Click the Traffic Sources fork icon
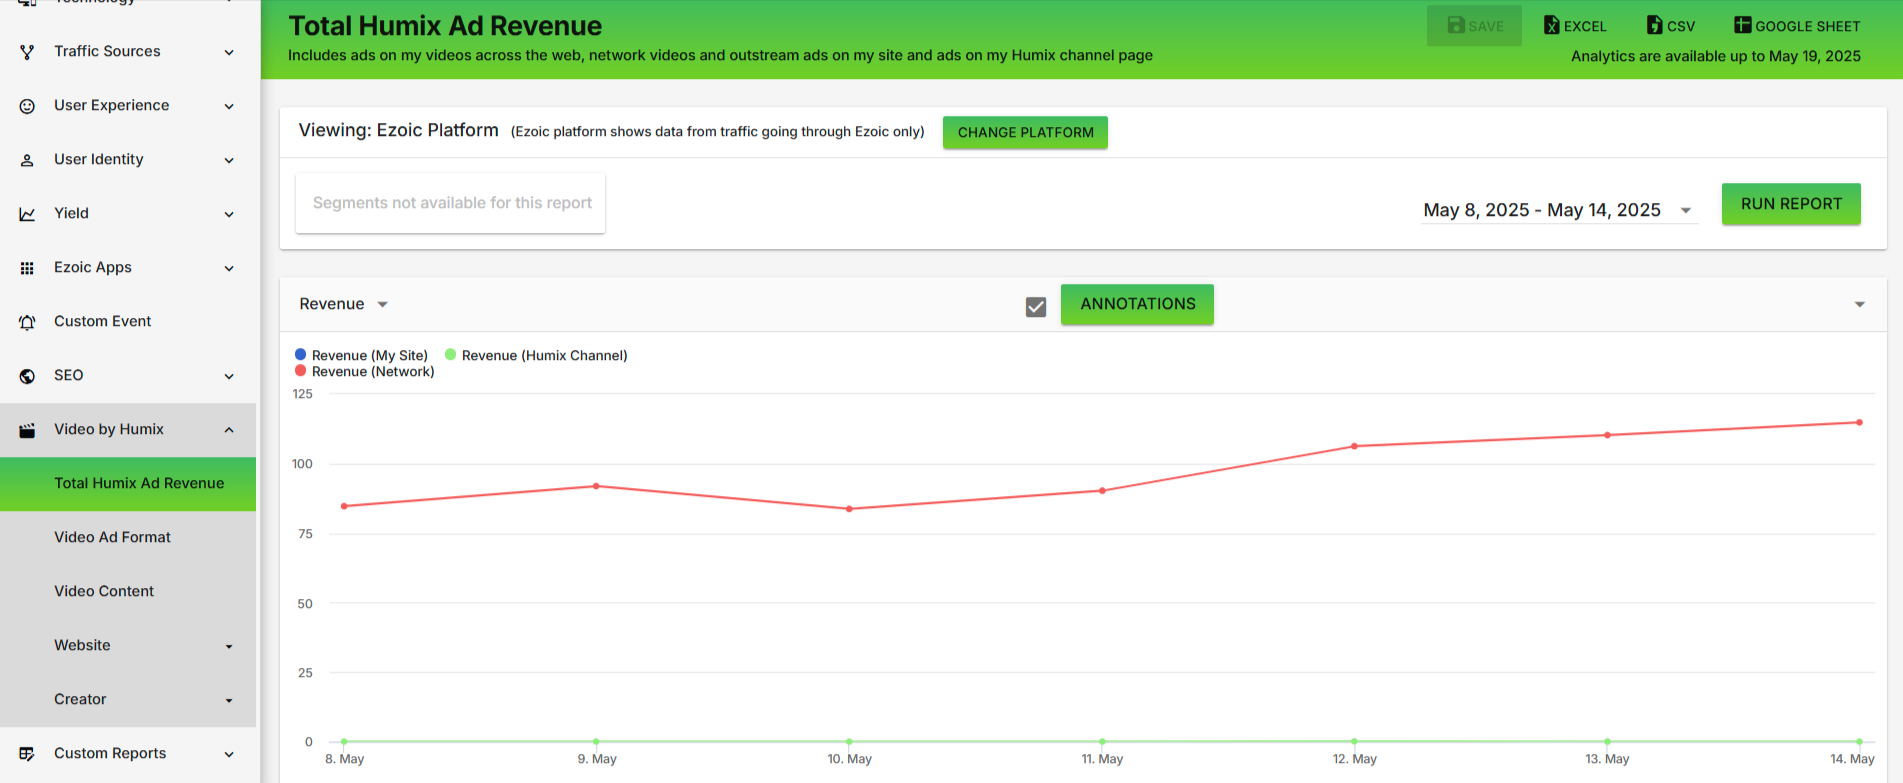The image size is (1903, 783). [27, 52]
